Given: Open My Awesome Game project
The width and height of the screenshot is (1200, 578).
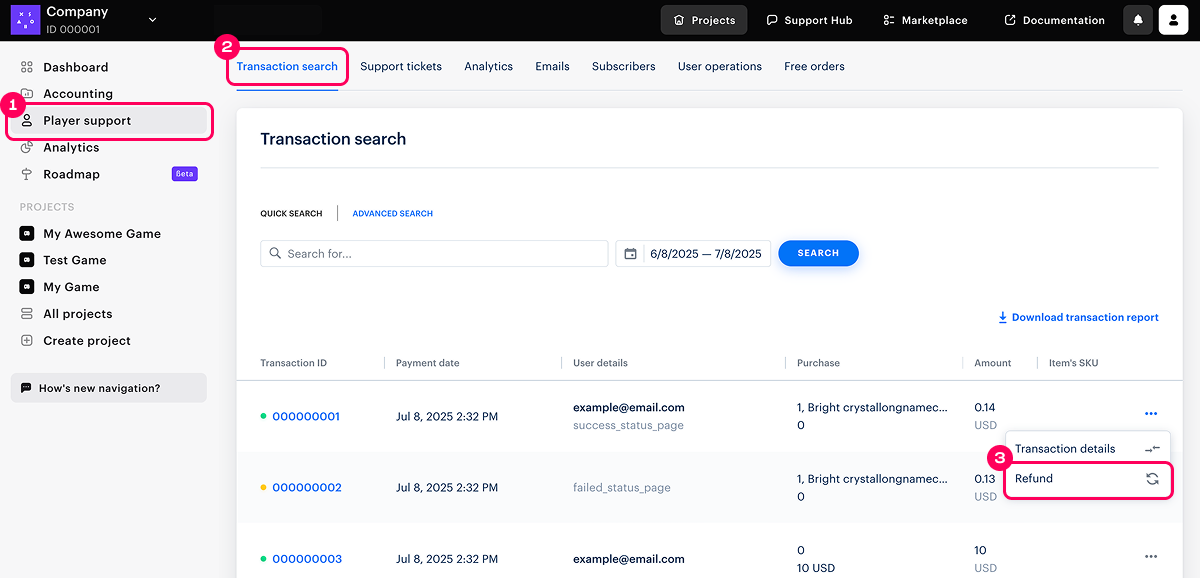Looking at the screenshot, I should coord(101,234).
